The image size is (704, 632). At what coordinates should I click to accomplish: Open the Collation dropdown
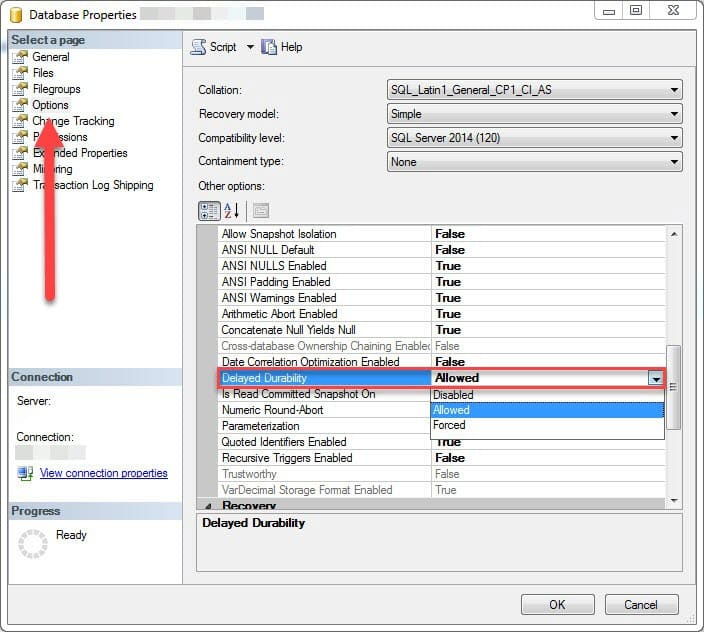(534, 90)
